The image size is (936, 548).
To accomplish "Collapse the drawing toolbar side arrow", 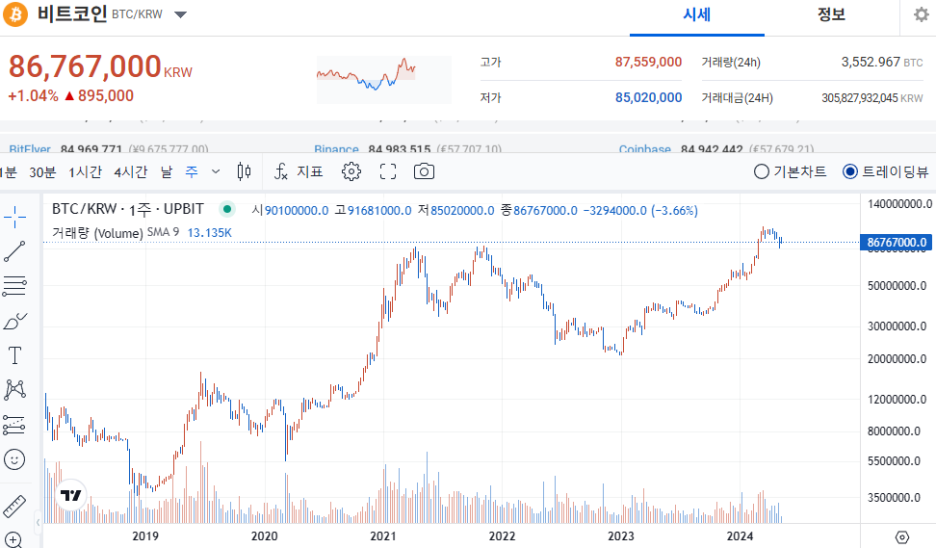I will (x=38, y=522).
